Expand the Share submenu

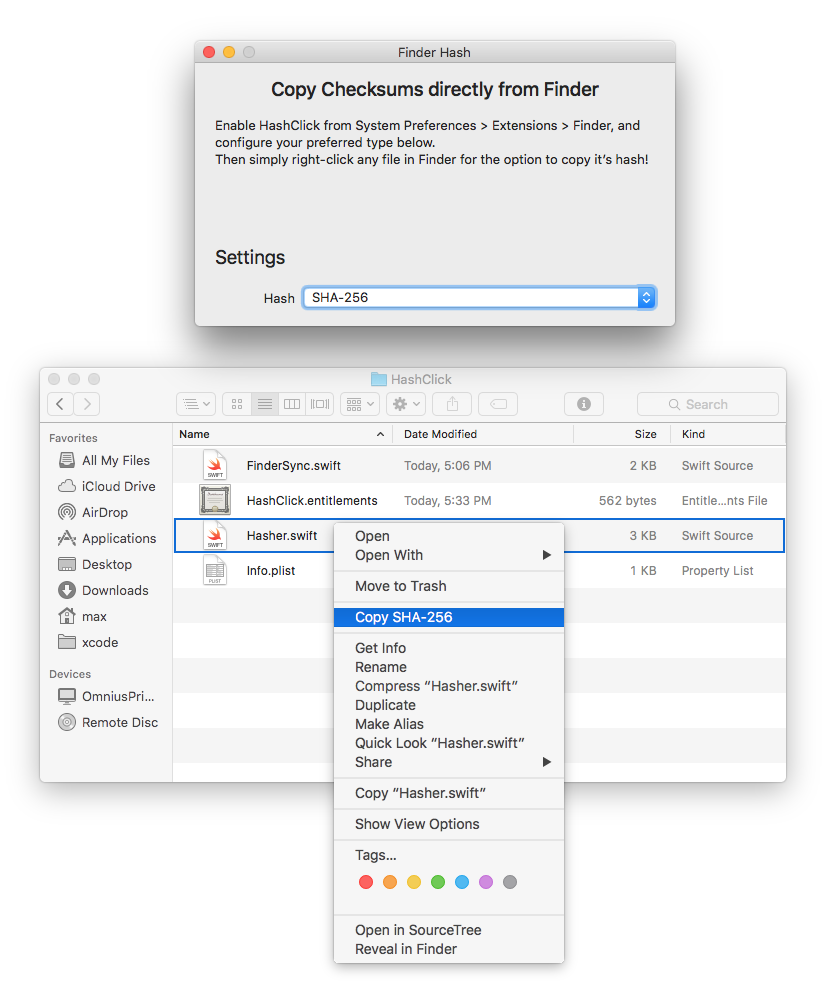click(448, 762)
